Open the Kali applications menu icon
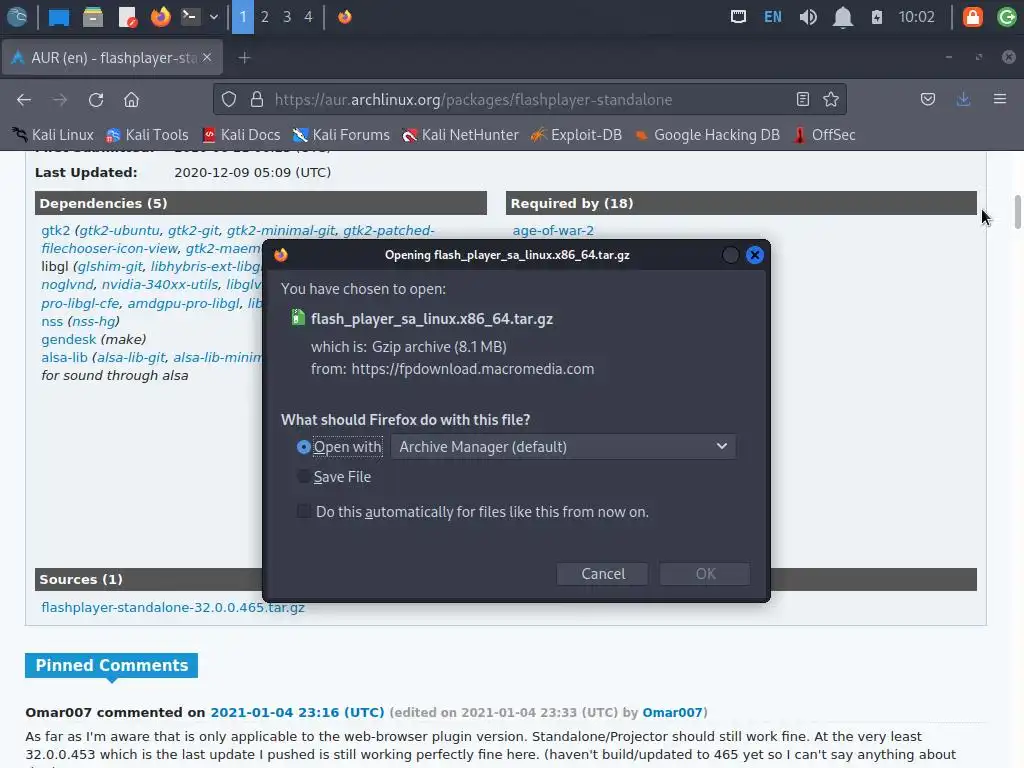This screenshot has height=768, width=1024. coord(17,16)
